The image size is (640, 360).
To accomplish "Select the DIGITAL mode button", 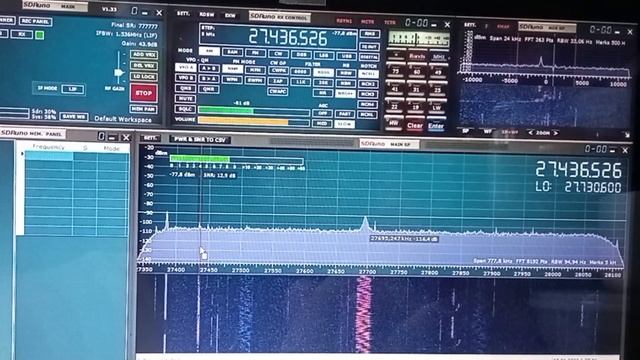I will pos(369,57).
